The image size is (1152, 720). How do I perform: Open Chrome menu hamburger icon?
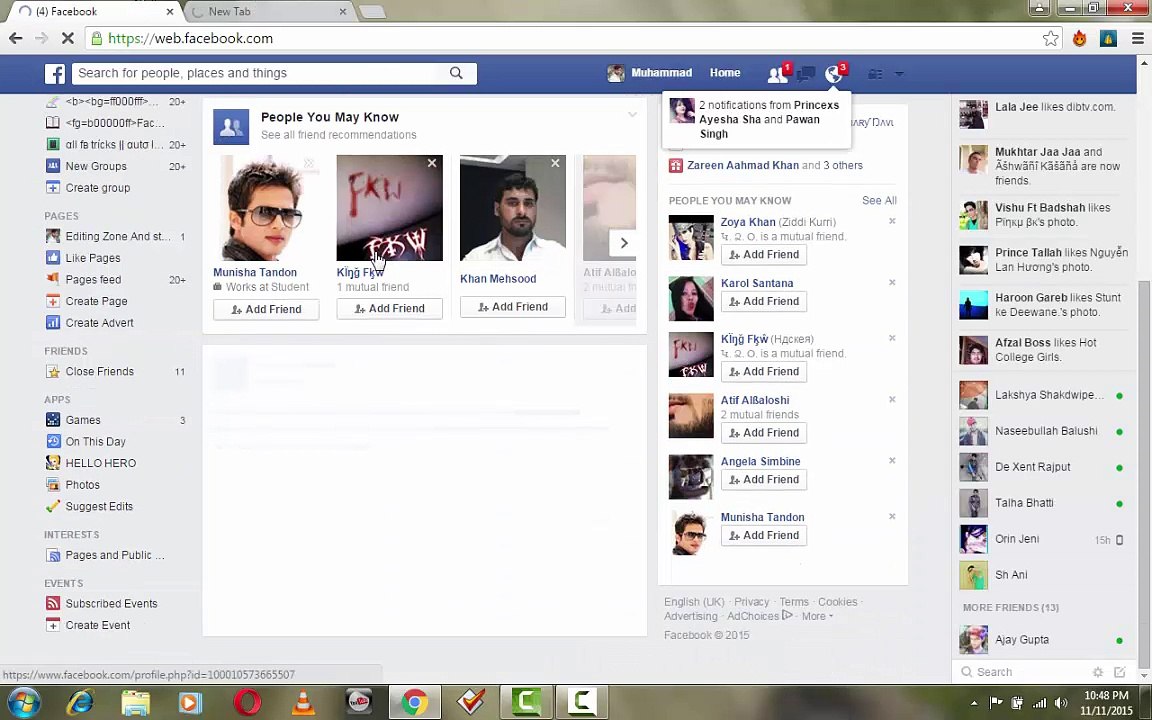click(x=1137, y=39)
